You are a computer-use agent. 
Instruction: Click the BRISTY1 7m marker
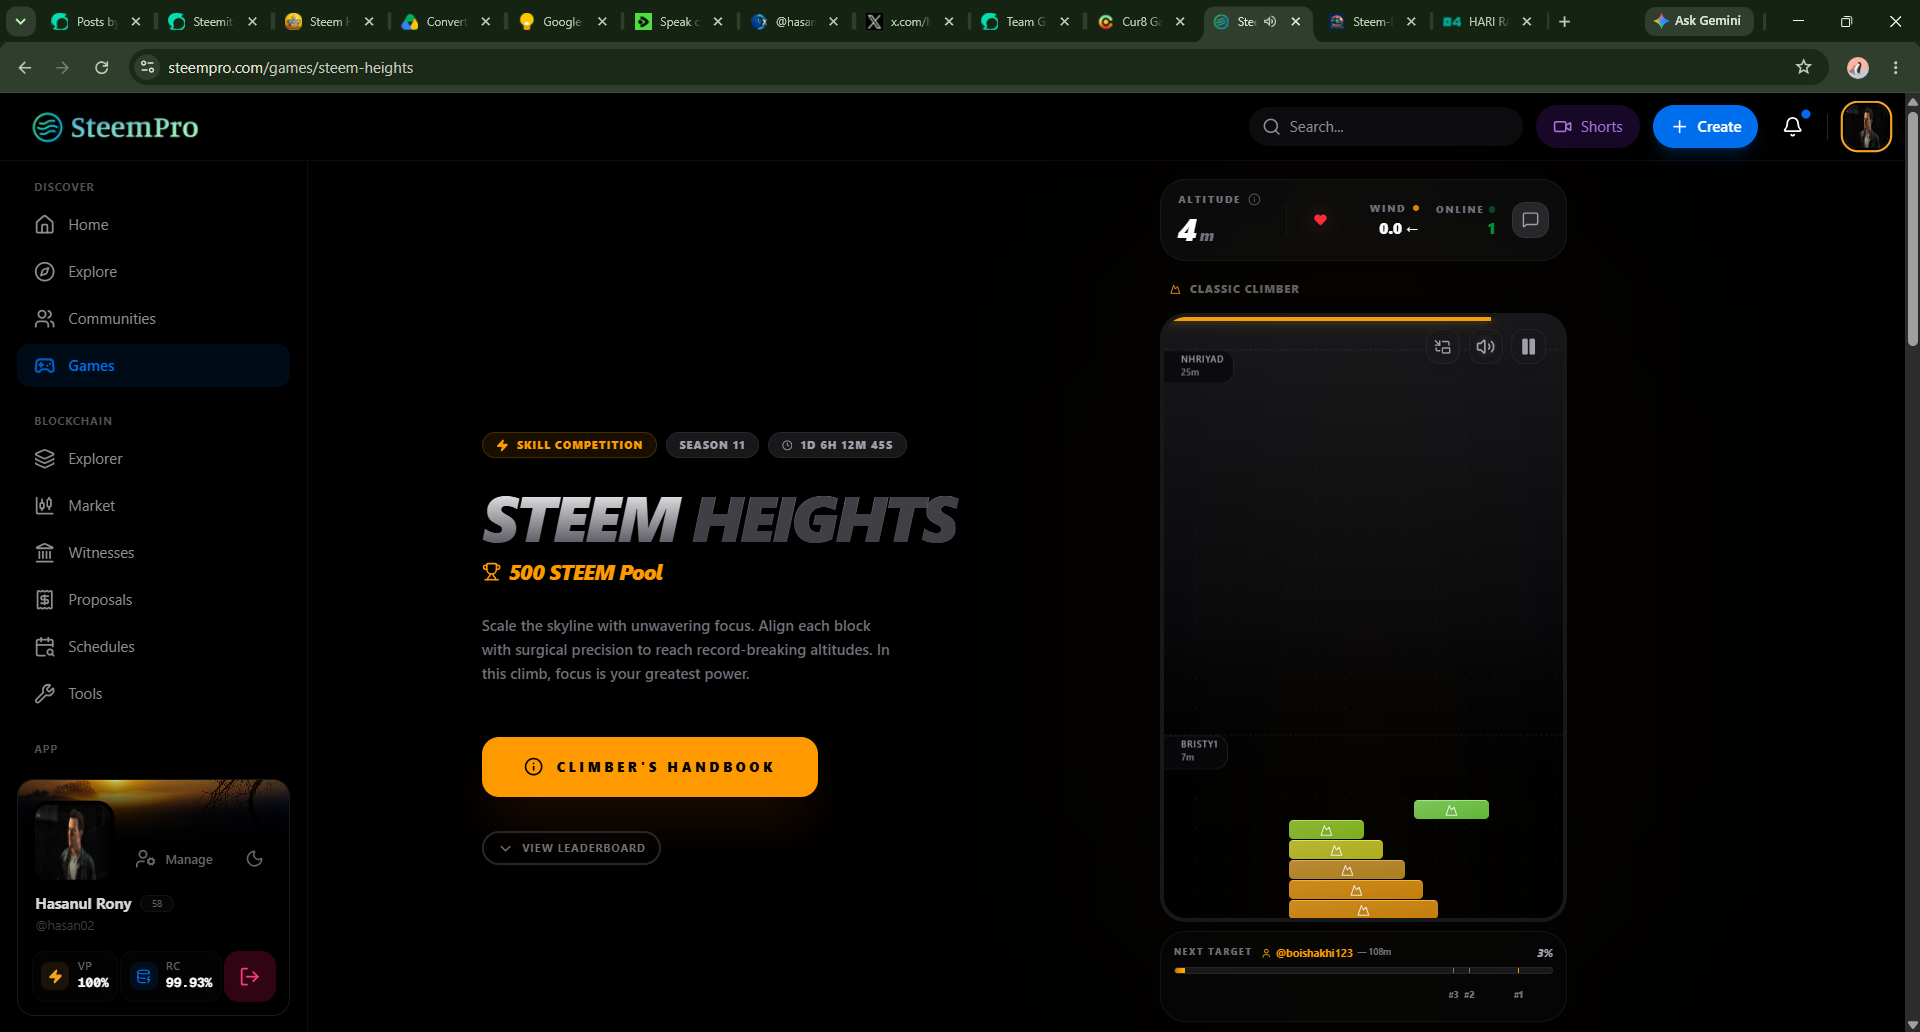tap(1198, 750)
